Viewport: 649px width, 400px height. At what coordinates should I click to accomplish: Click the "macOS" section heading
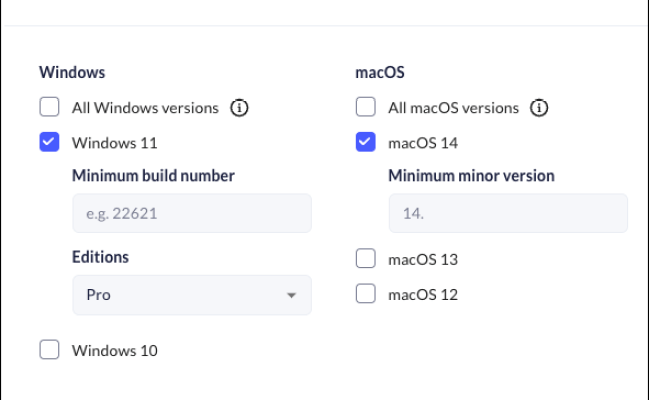click(x=379, y=72)
